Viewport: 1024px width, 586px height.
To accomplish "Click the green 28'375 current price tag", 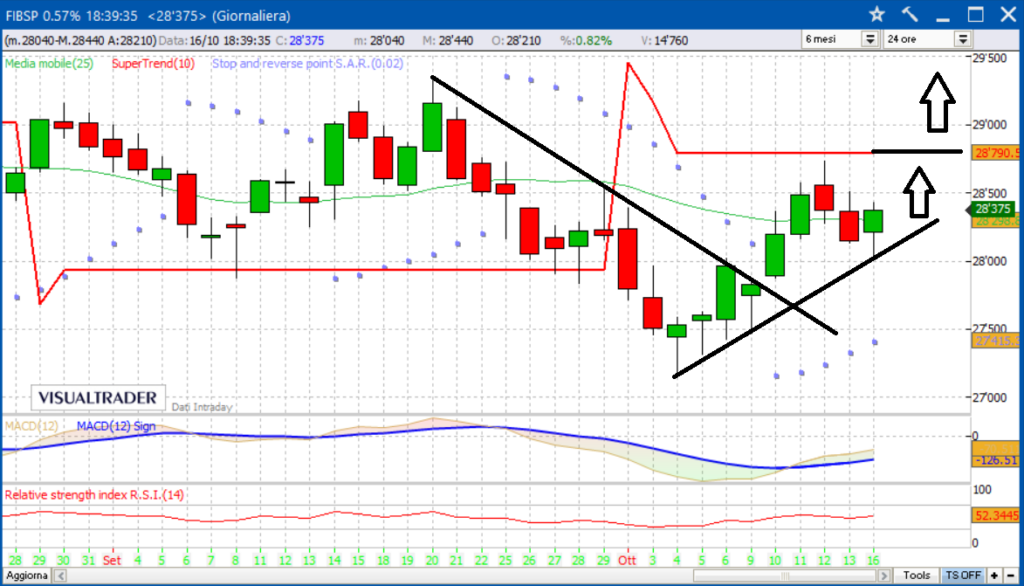I will 990,209.
